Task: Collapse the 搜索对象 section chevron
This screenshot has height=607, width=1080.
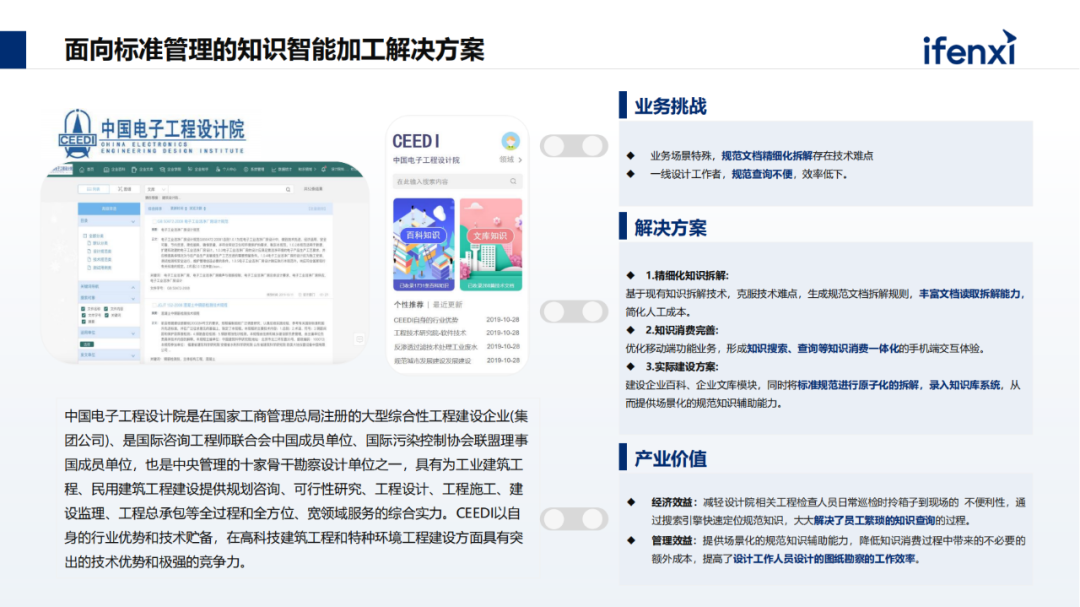Action: pyautogui.click(x=133, y=298)
